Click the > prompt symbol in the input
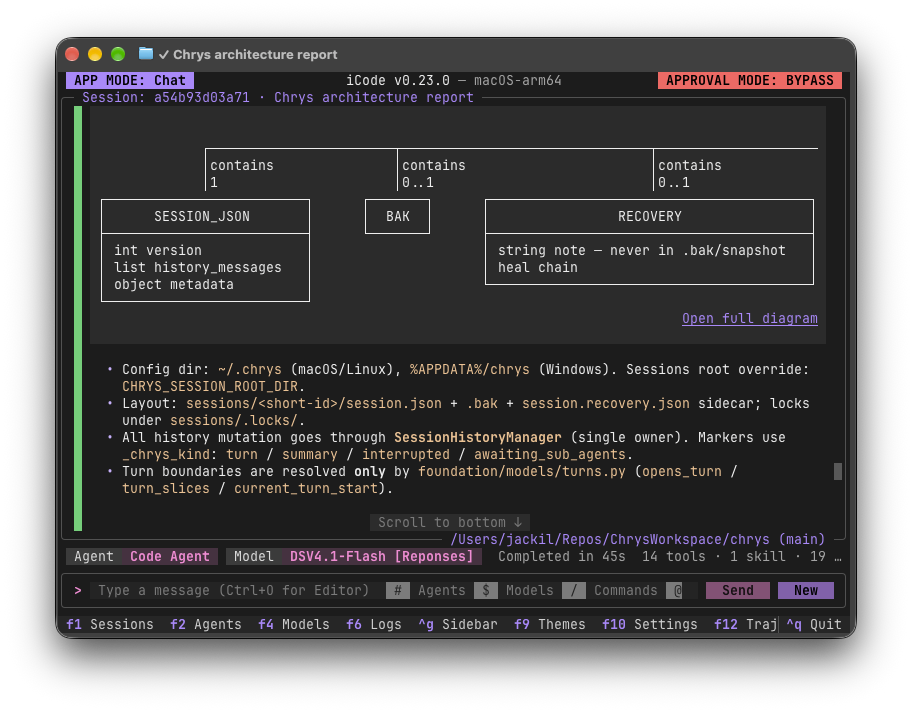 click(78, 590)
